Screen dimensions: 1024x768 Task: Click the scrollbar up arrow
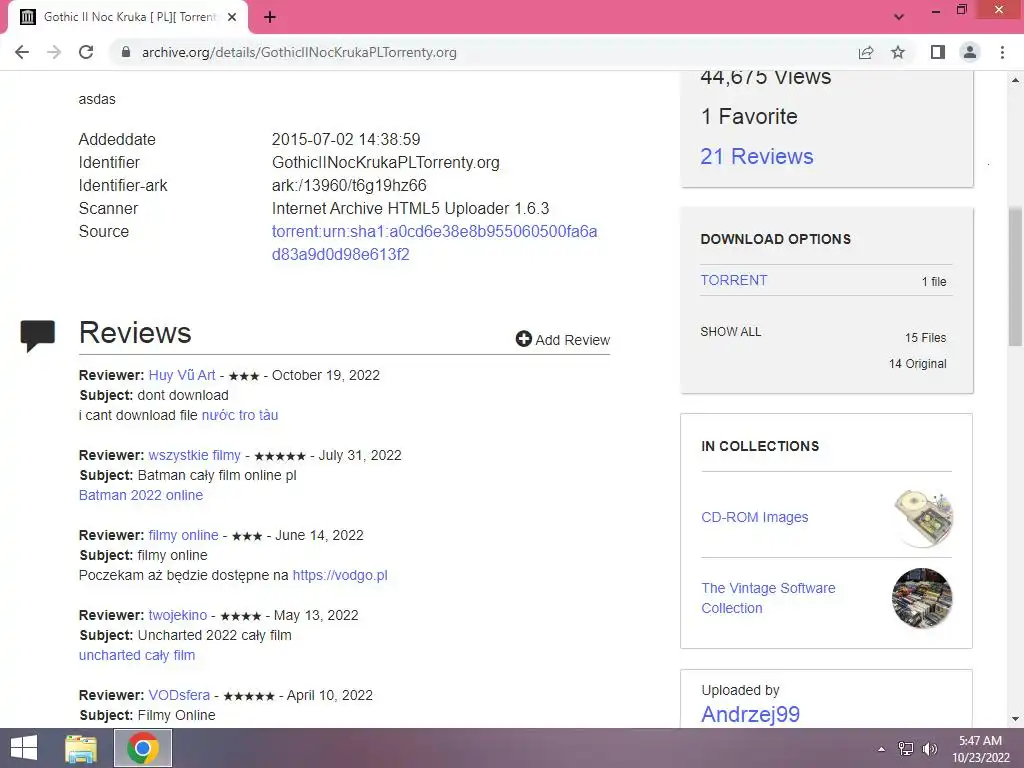(1016, 80)
